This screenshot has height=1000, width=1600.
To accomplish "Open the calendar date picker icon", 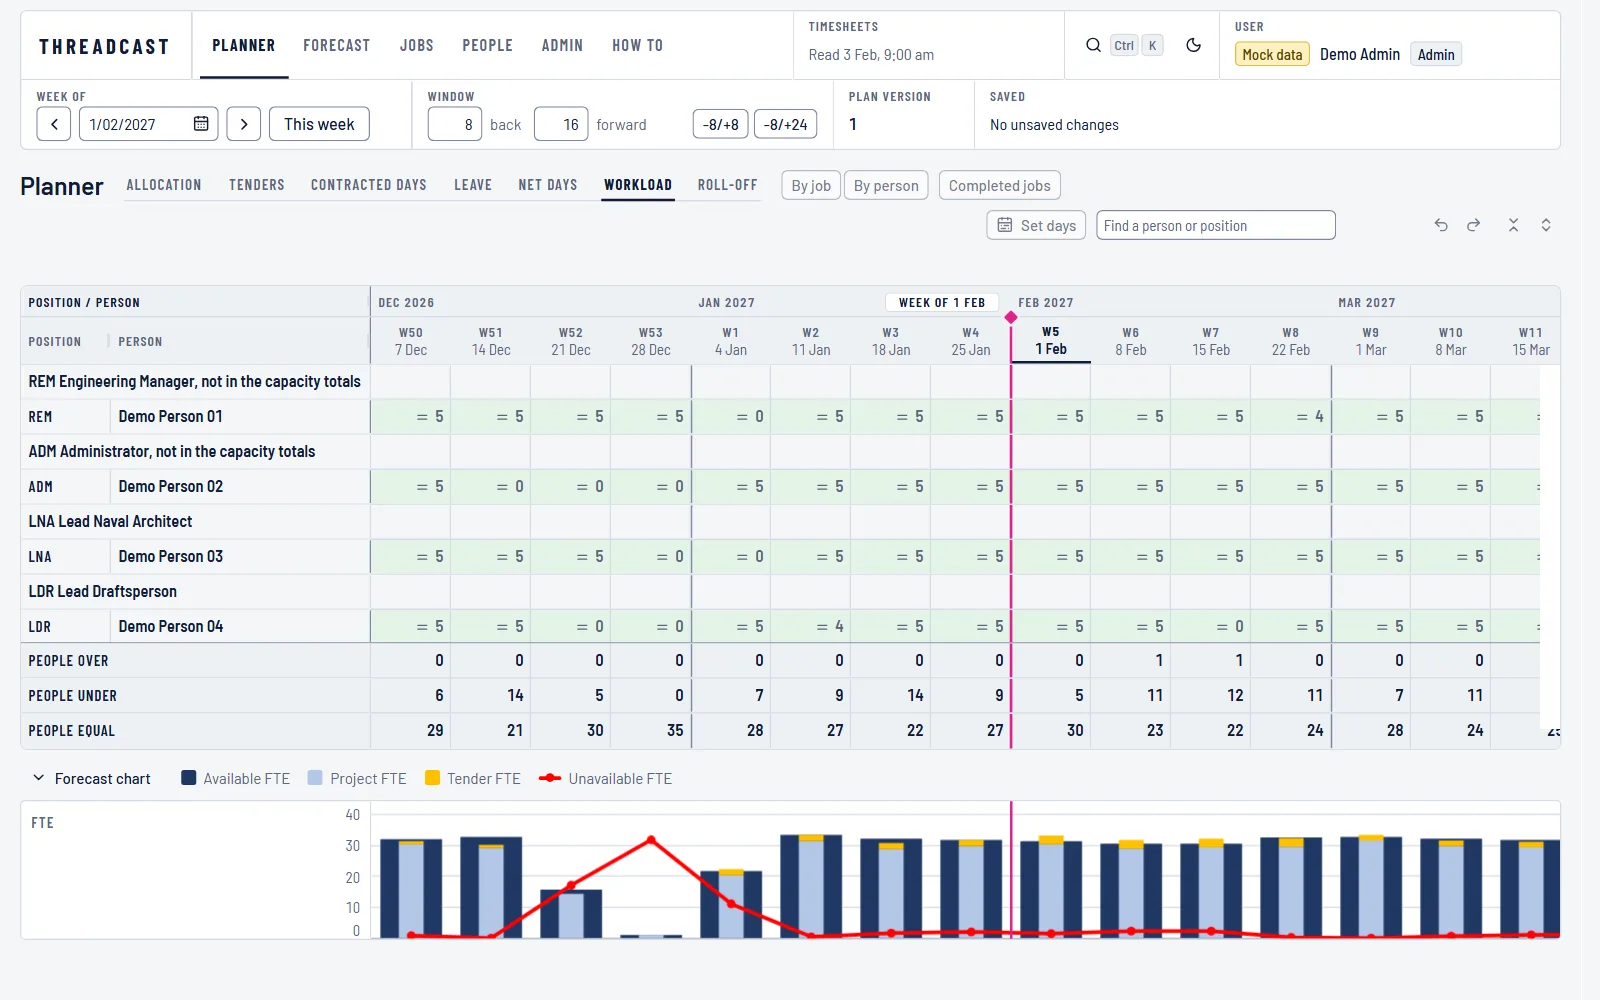I will [201, 124].
